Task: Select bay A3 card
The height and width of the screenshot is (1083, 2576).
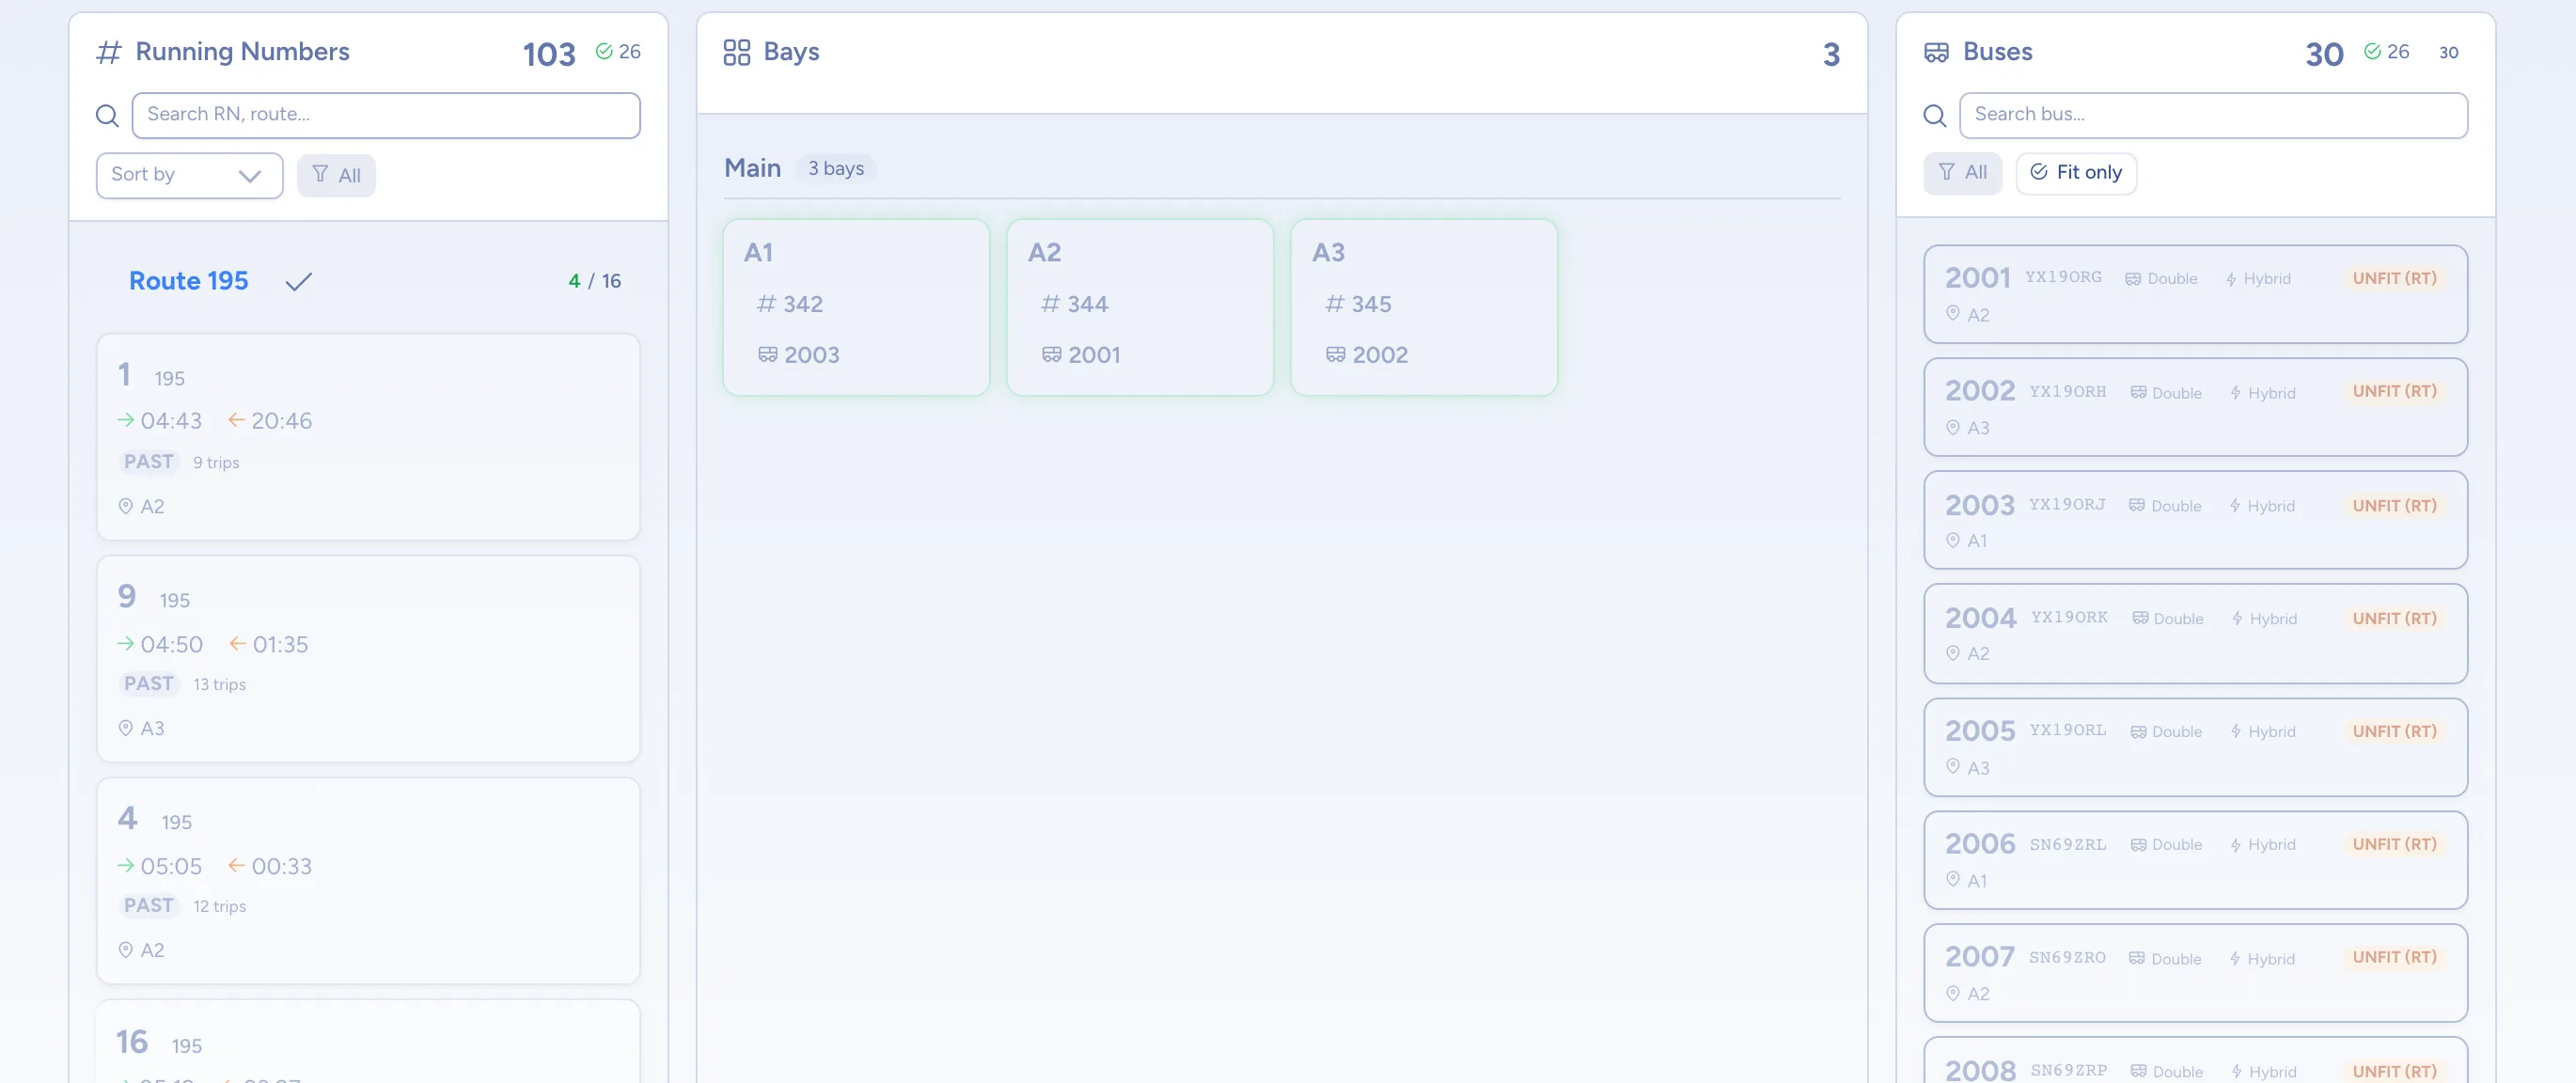Action: click(1424, 307)
